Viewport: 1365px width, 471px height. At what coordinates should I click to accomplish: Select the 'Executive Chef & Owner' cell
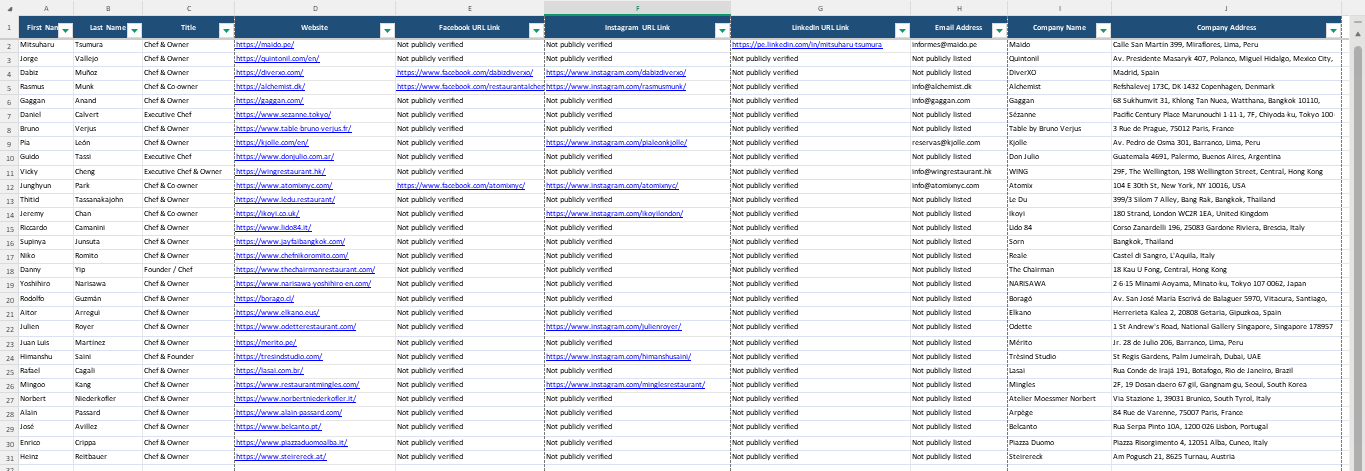tap(188, 171)
